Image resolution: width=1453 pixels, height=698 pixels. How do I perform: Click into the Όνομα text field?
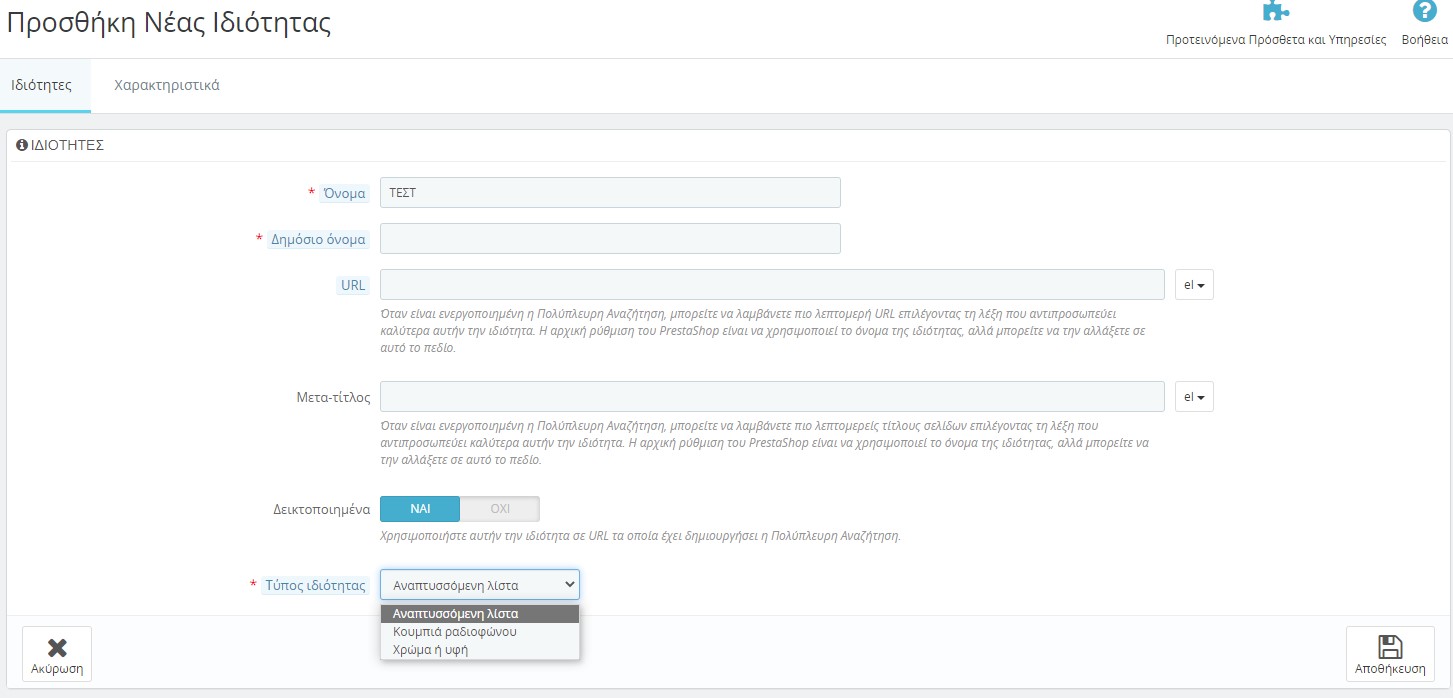click(610, 193)
